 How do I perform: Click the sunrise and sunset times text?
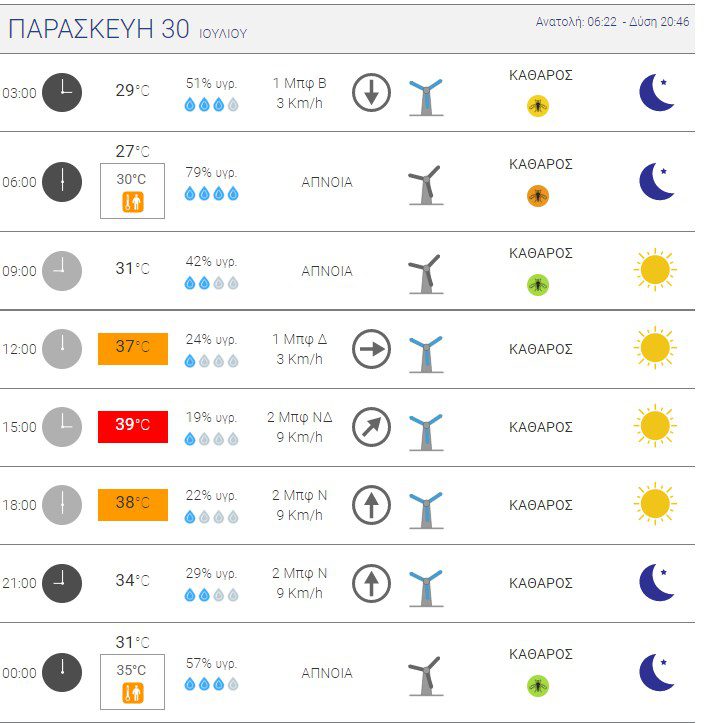[612, 22]
